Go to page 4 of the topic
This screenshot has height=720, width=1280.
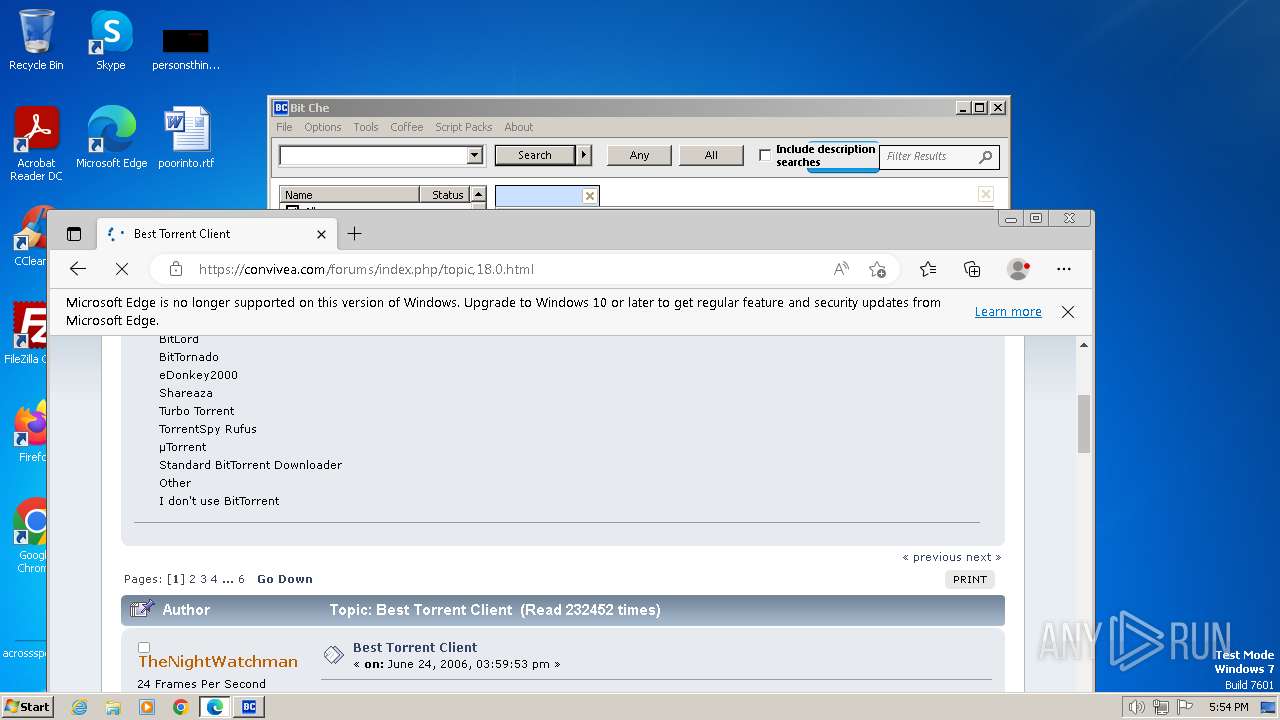[x=213, y=579]
